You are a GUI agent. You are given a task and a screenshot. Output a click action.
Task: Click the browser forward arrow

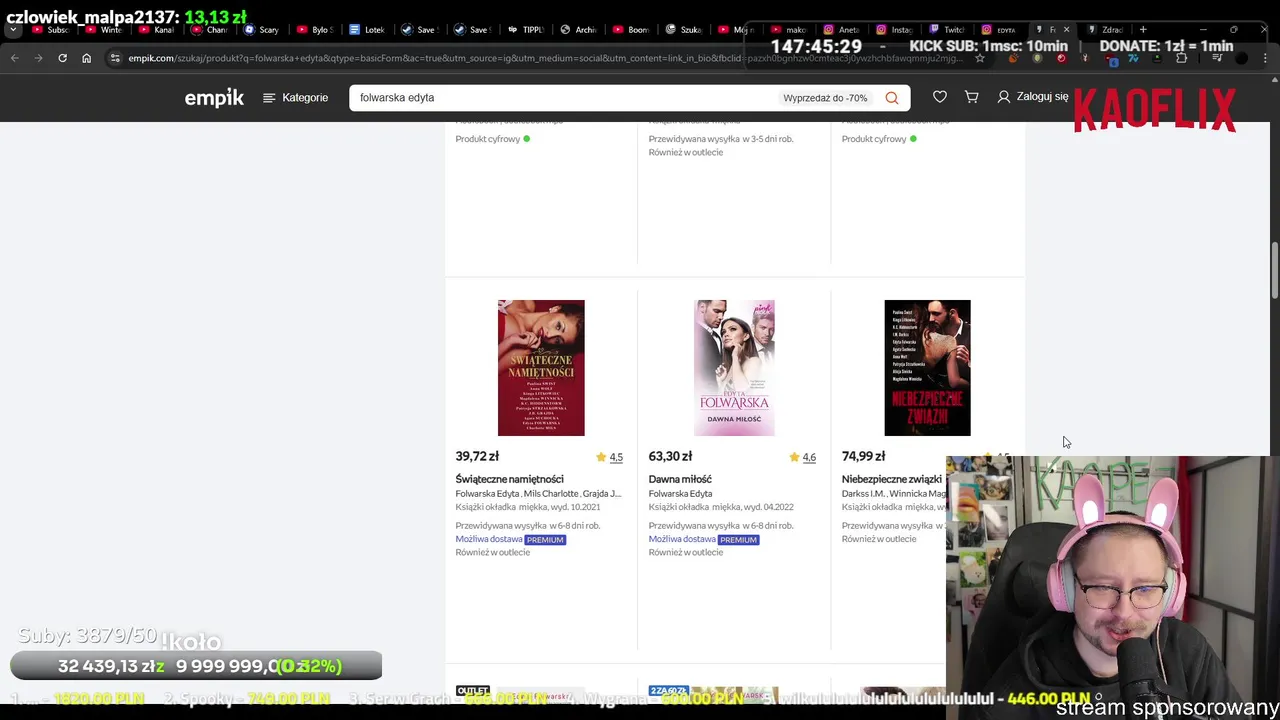[x=38, y=58]
